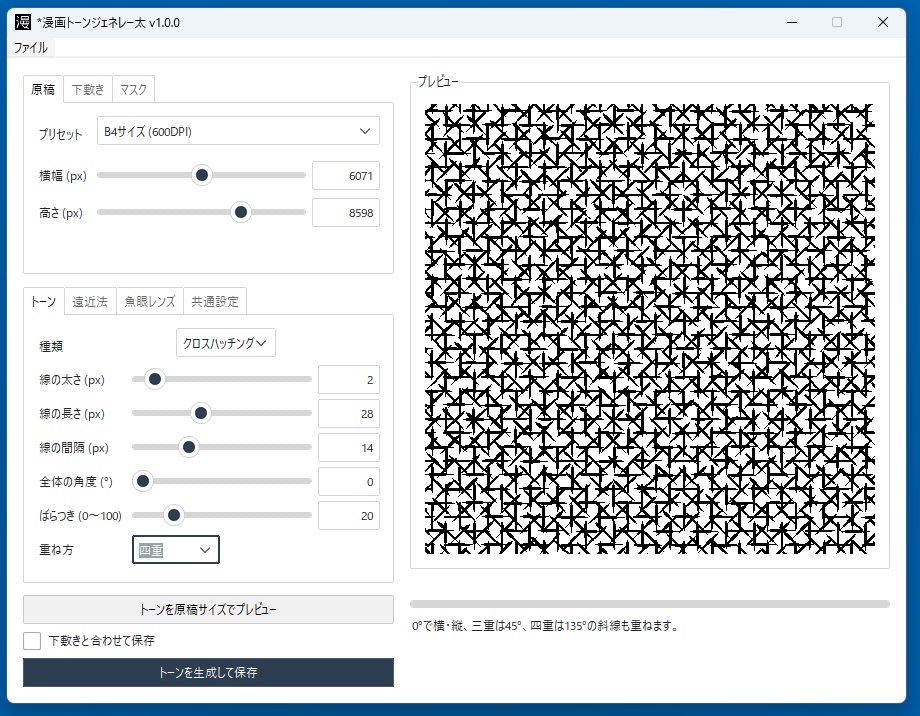Open the 種類 dropdown showing クロスハッチング
Viewport: 920px width, 716px height.
pos(225,343)
